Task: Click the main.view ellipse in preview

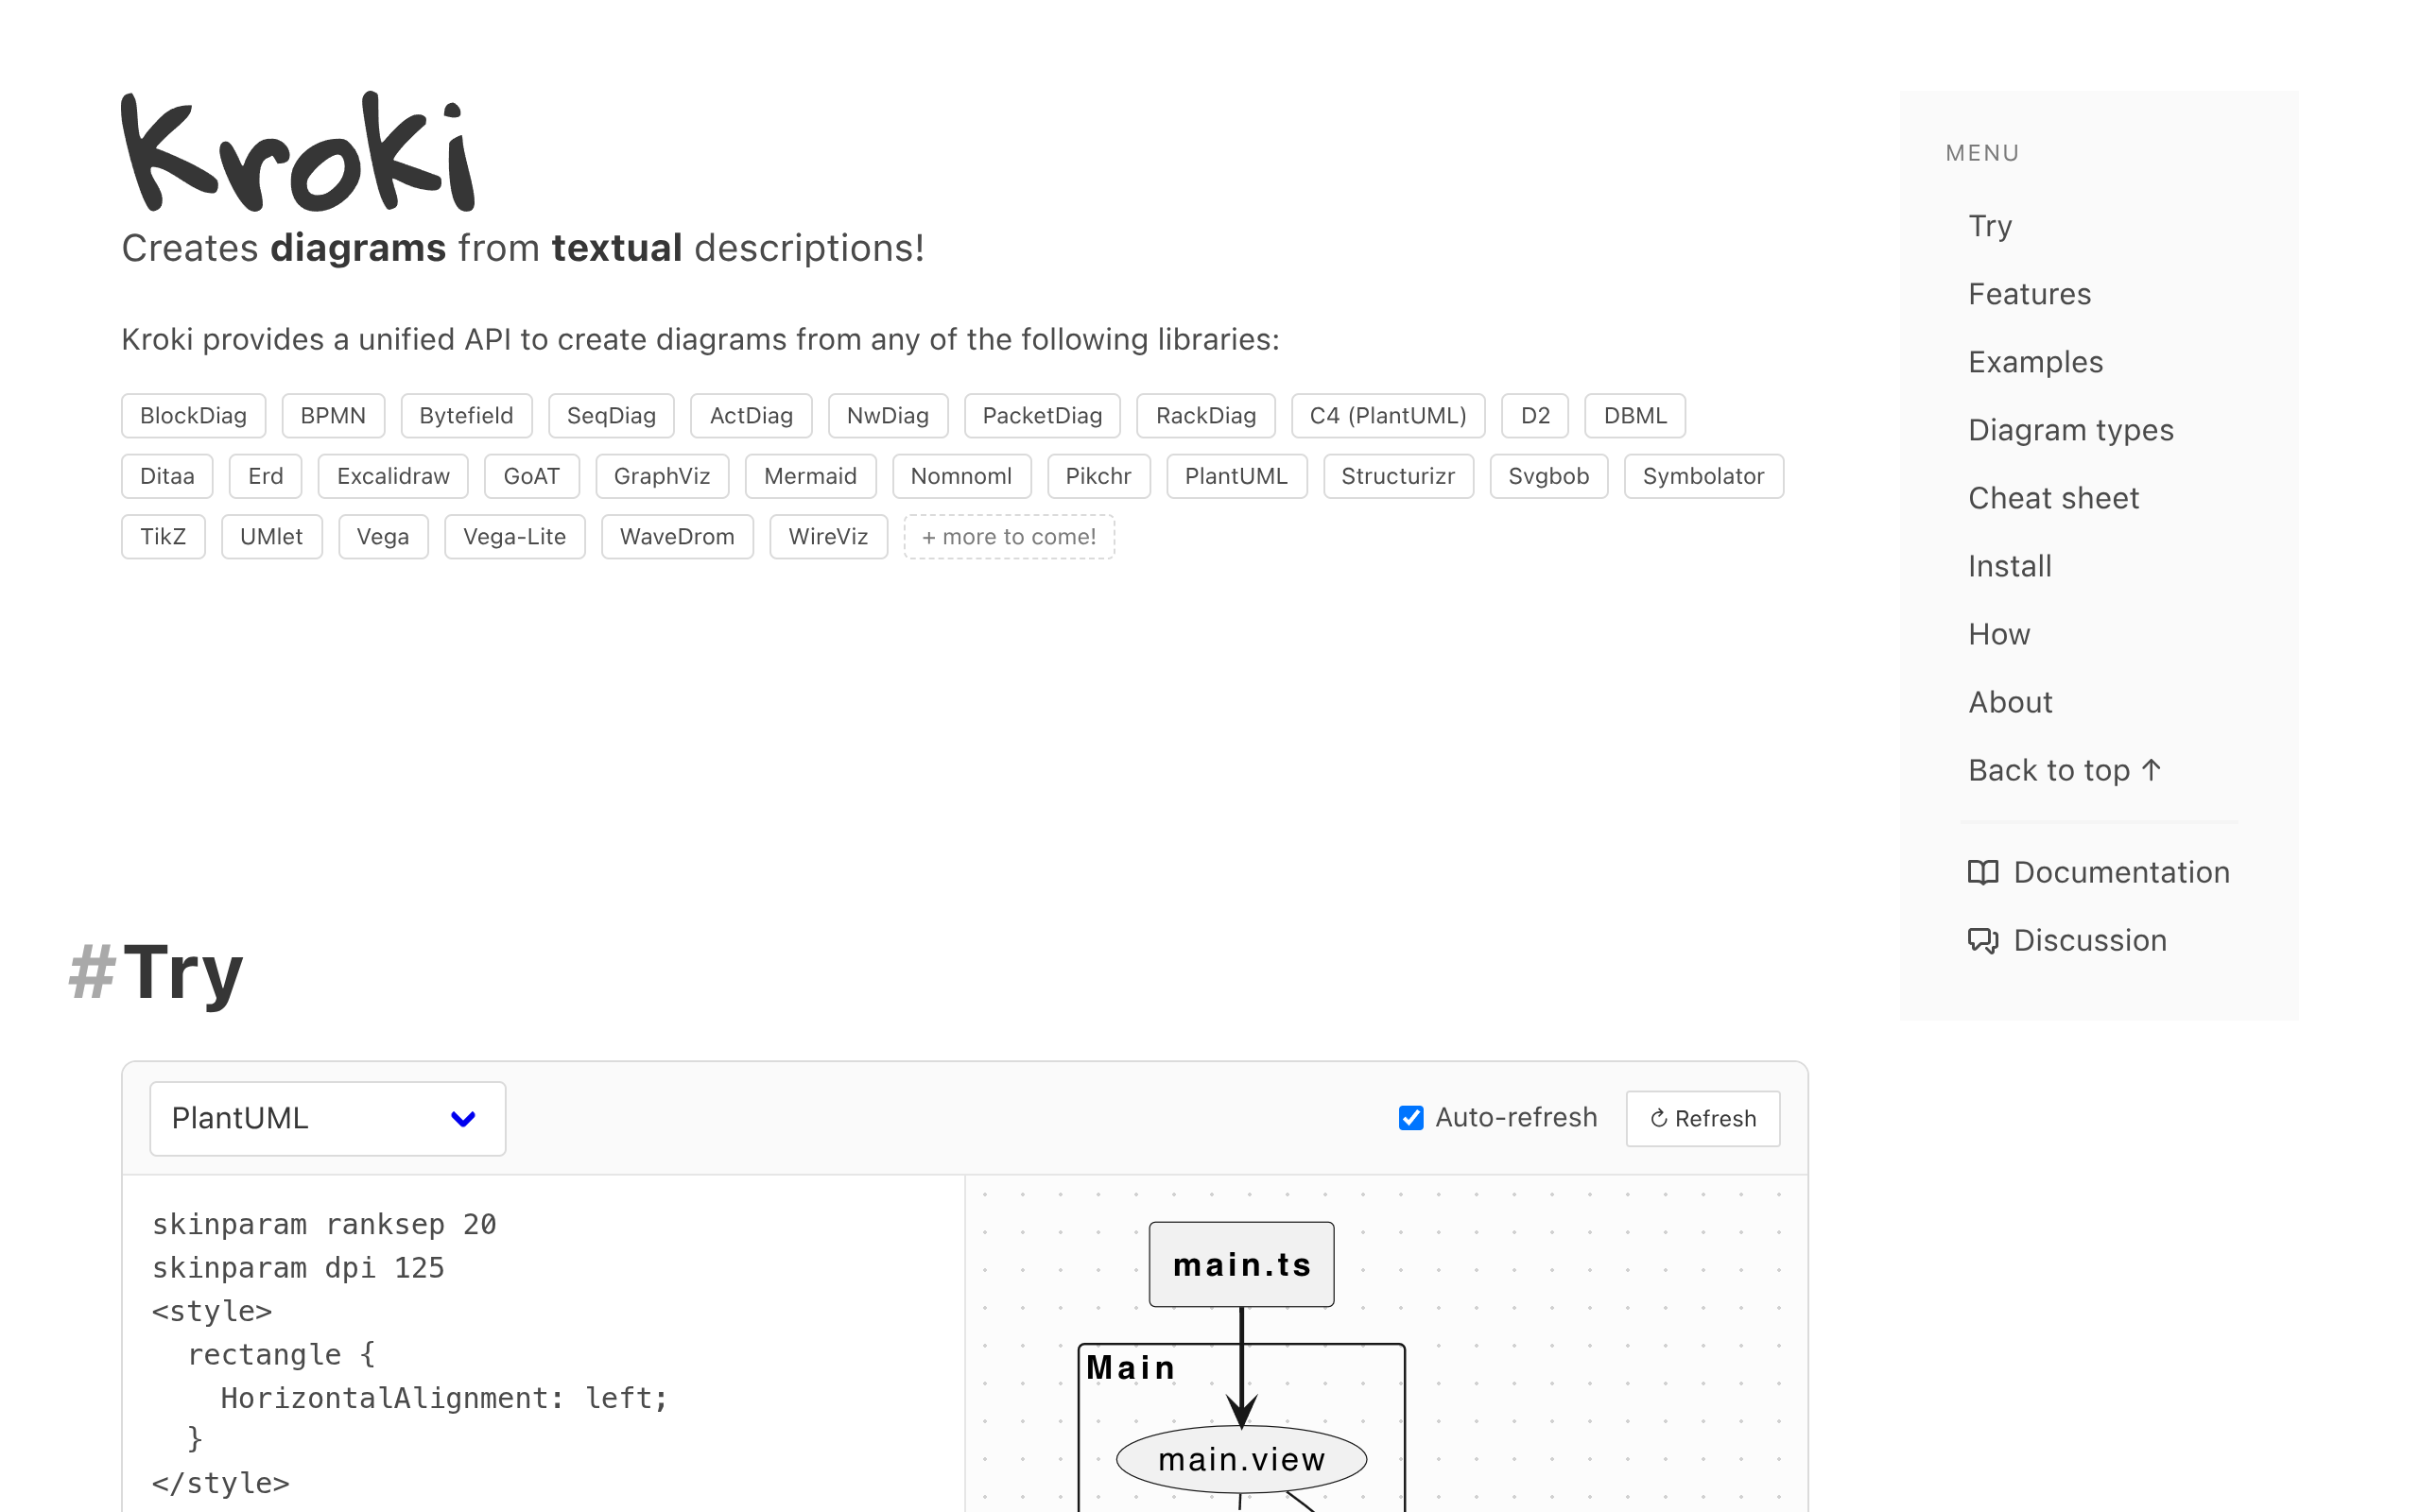Action: (1241, 1460)
